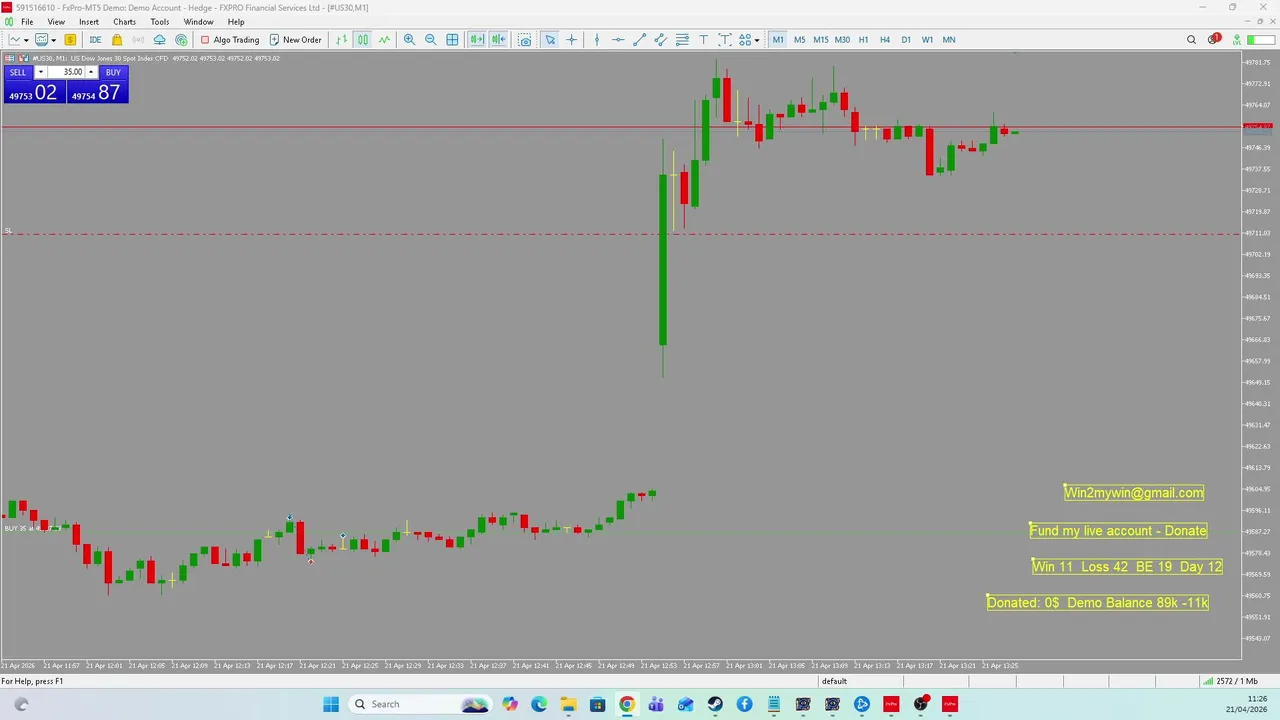Select the equidistant channel tool

(661, 40)
